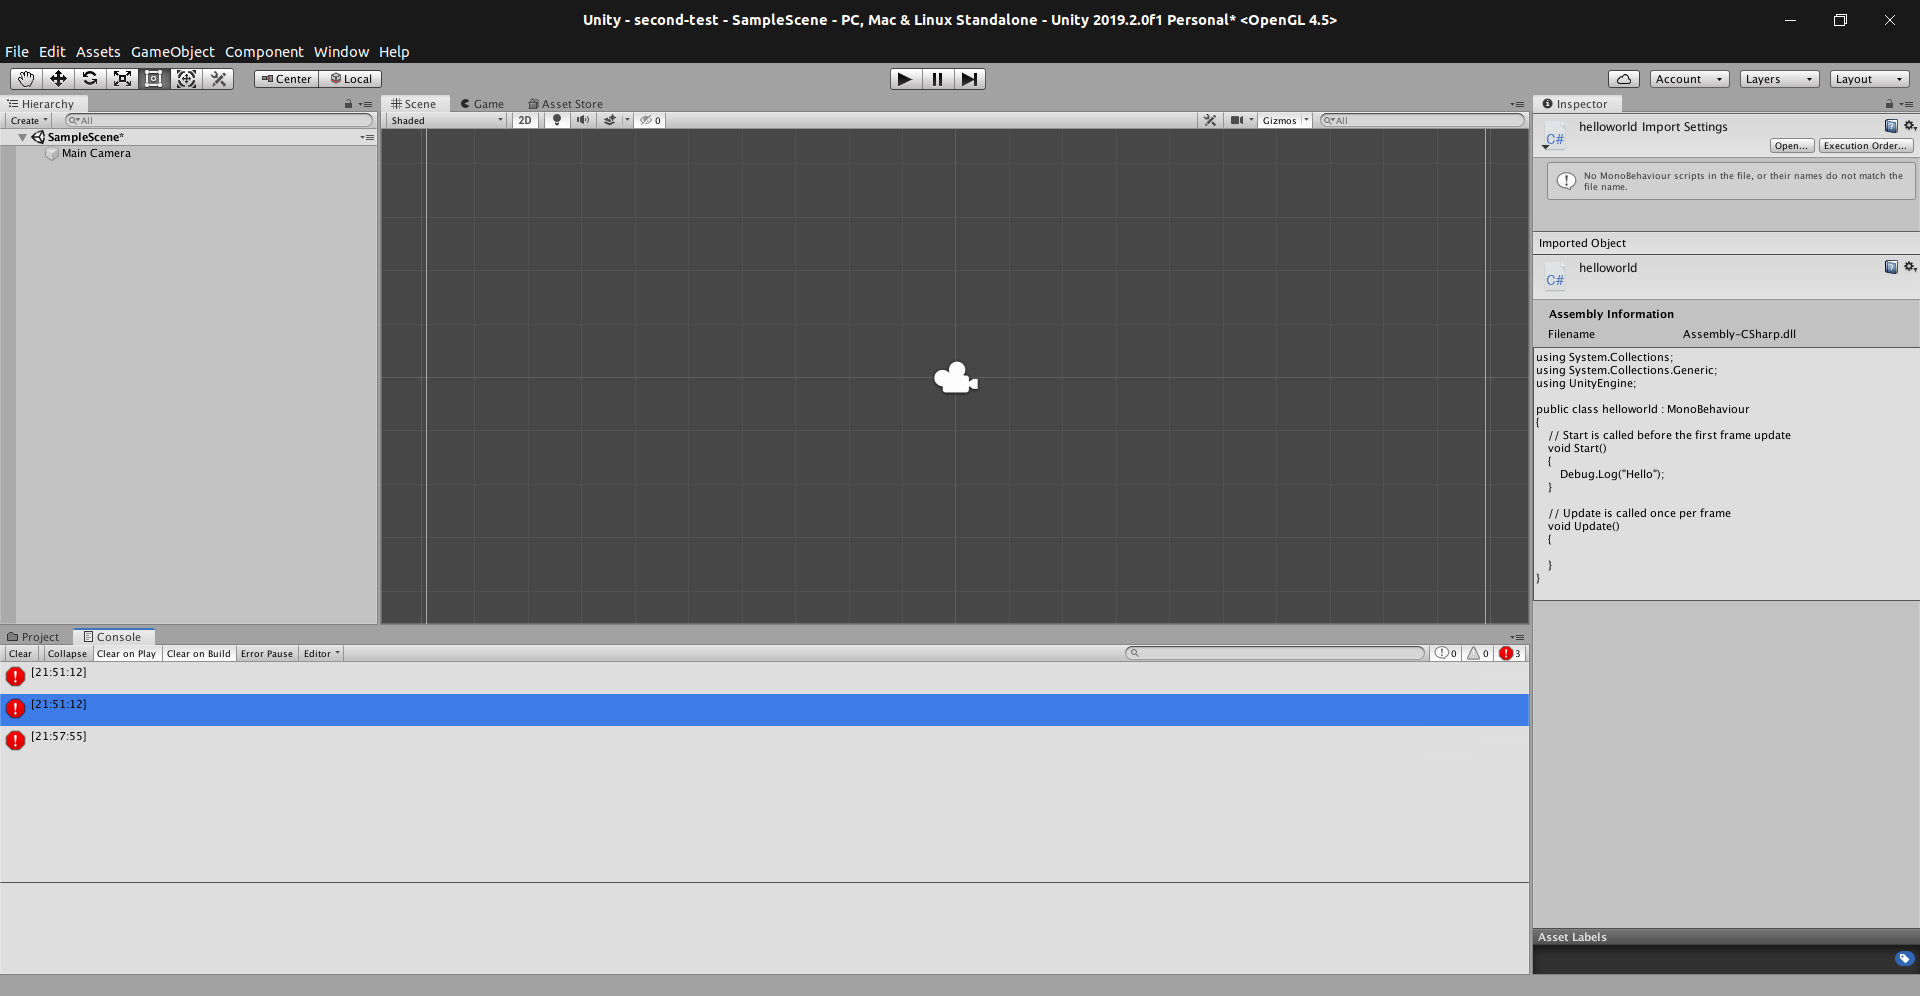This screenshot has width=1920, height=996.
Task: Select the Hand tool
Action: pyautogui.click(x=26, y=79)
